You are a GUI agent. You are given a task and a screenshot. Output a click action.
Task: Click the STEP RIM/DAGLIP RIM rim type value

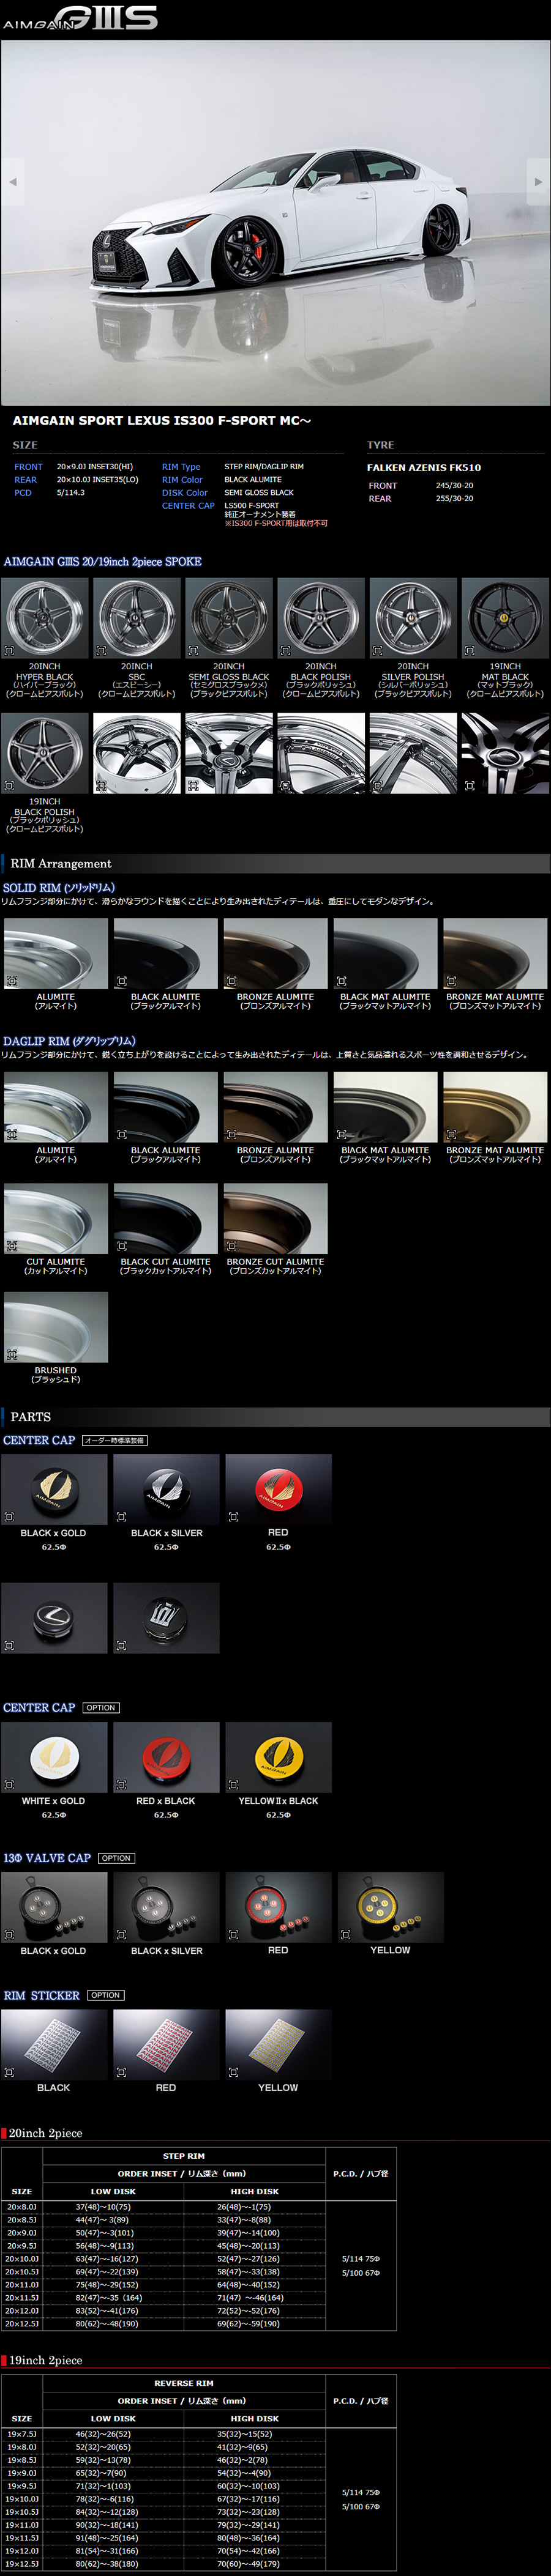click(264, 467)
